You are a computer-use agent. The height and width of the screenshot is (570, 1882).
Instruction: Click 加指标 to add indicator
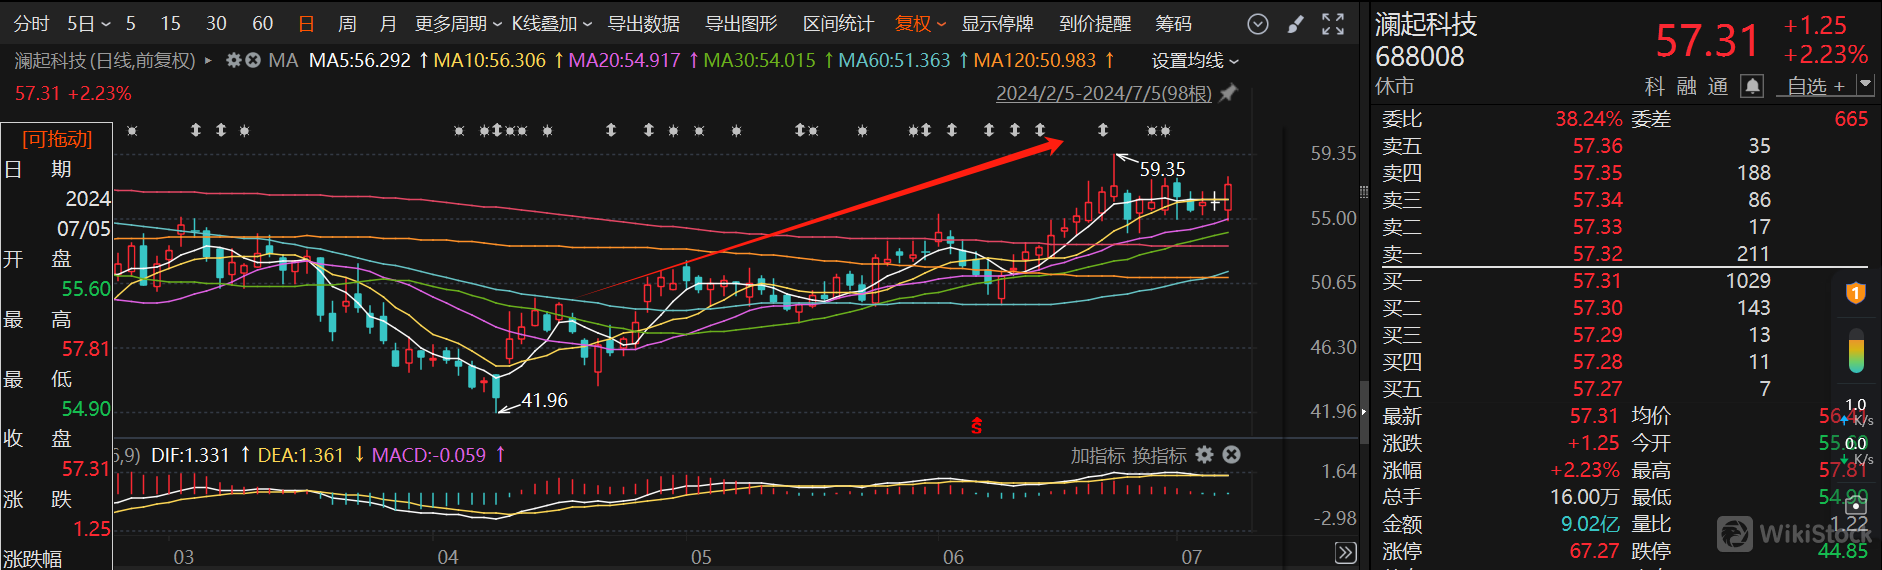click(x=1098, y=456)
